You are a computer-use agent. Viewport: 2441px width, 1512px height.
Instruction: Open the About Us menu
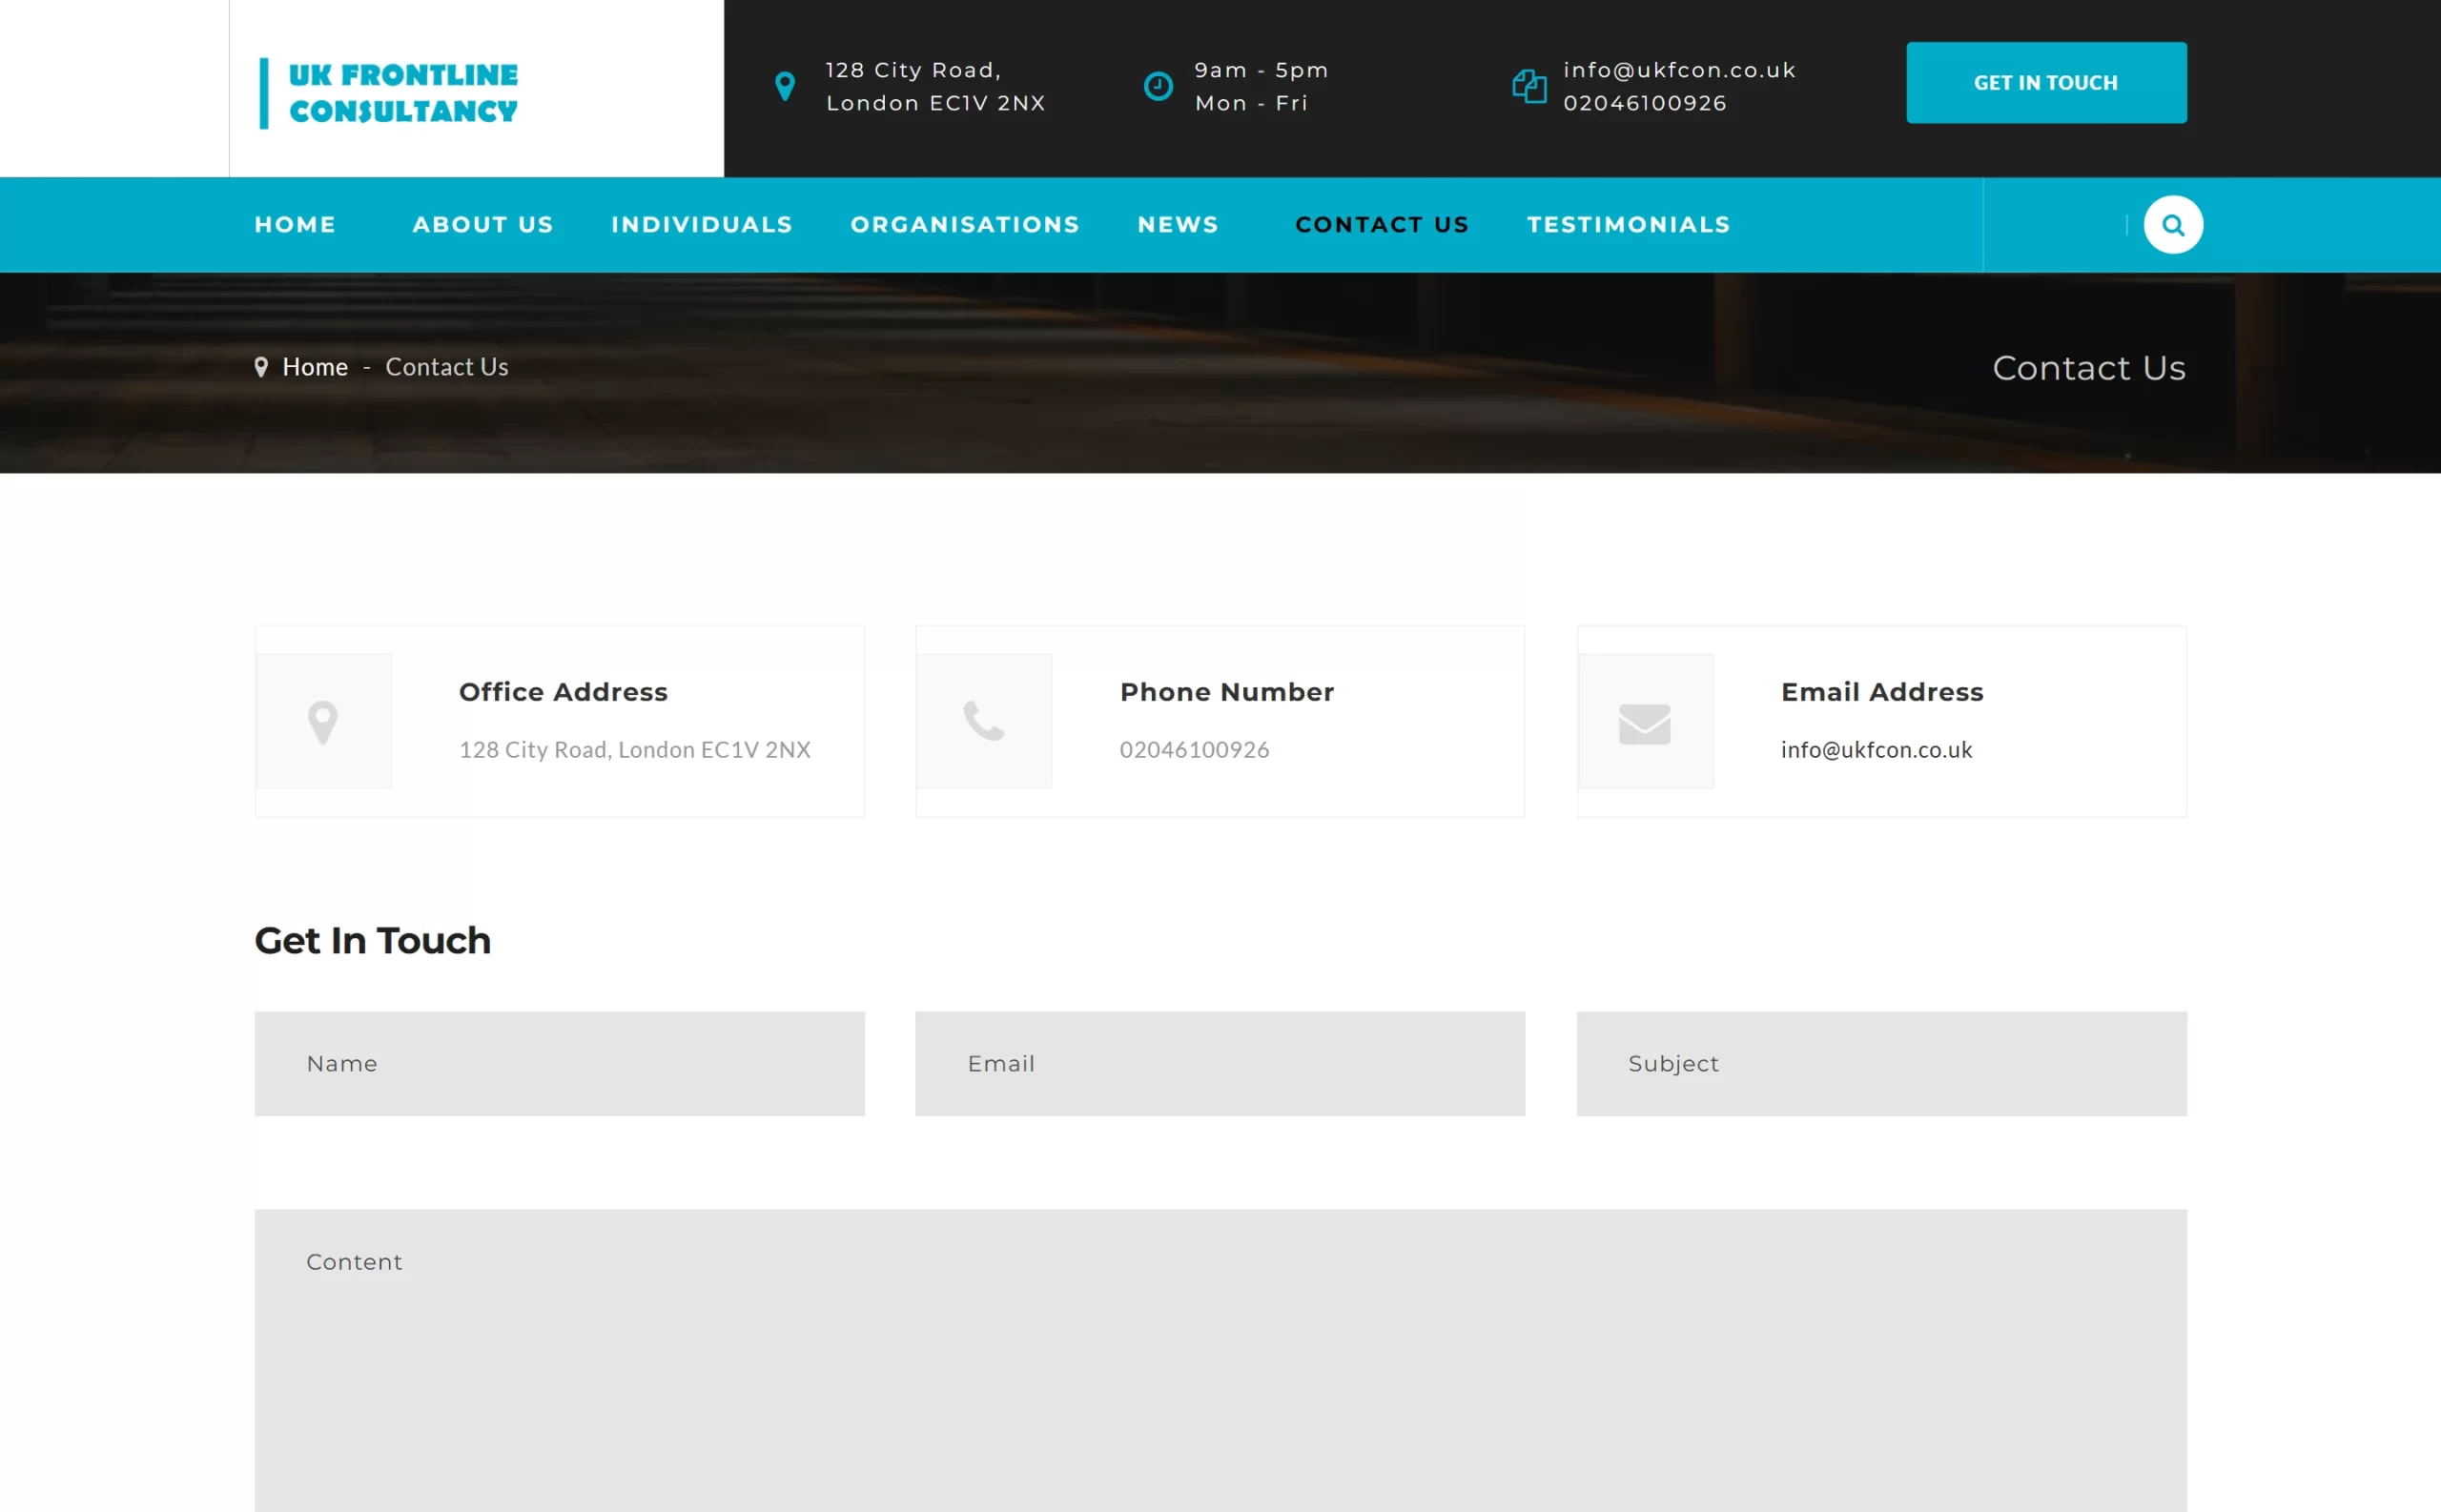coord(483,225)
